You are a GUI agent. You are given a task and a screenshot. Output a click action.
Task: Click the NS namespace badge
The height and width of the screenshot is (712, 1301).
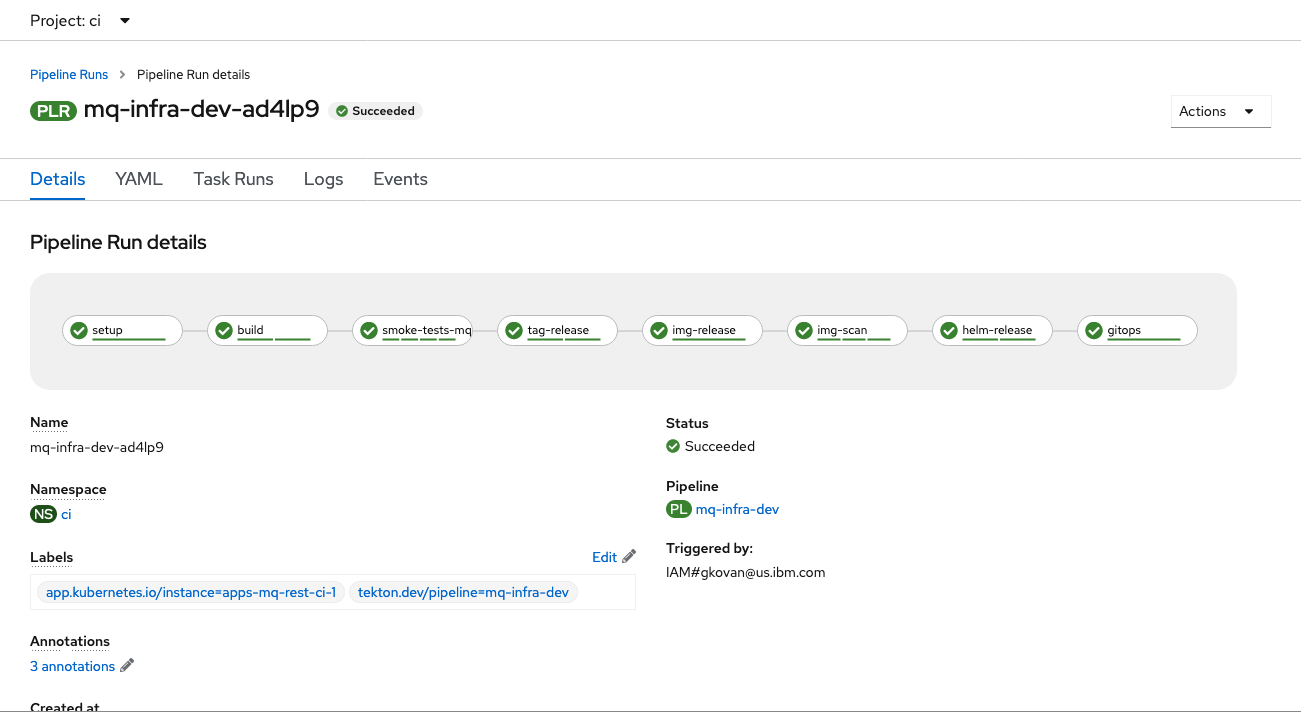click(x=44, y=514)
